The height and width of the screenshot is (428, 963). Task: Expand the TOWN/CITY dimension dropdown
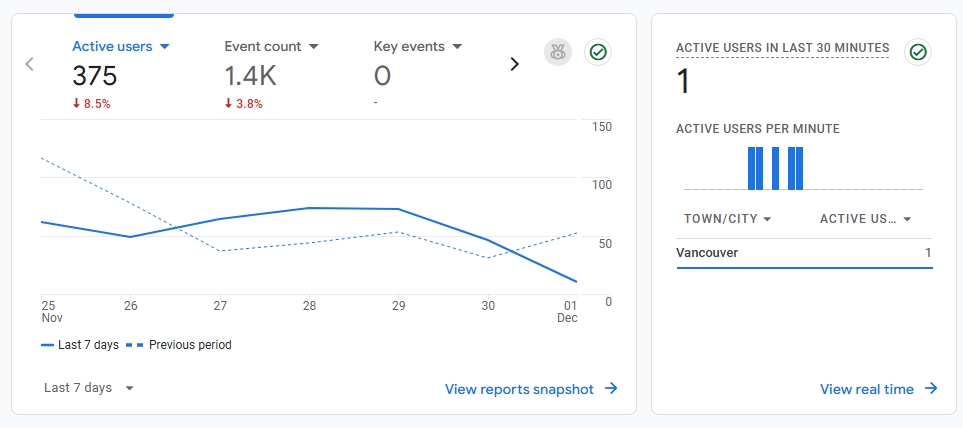point(728,219)
